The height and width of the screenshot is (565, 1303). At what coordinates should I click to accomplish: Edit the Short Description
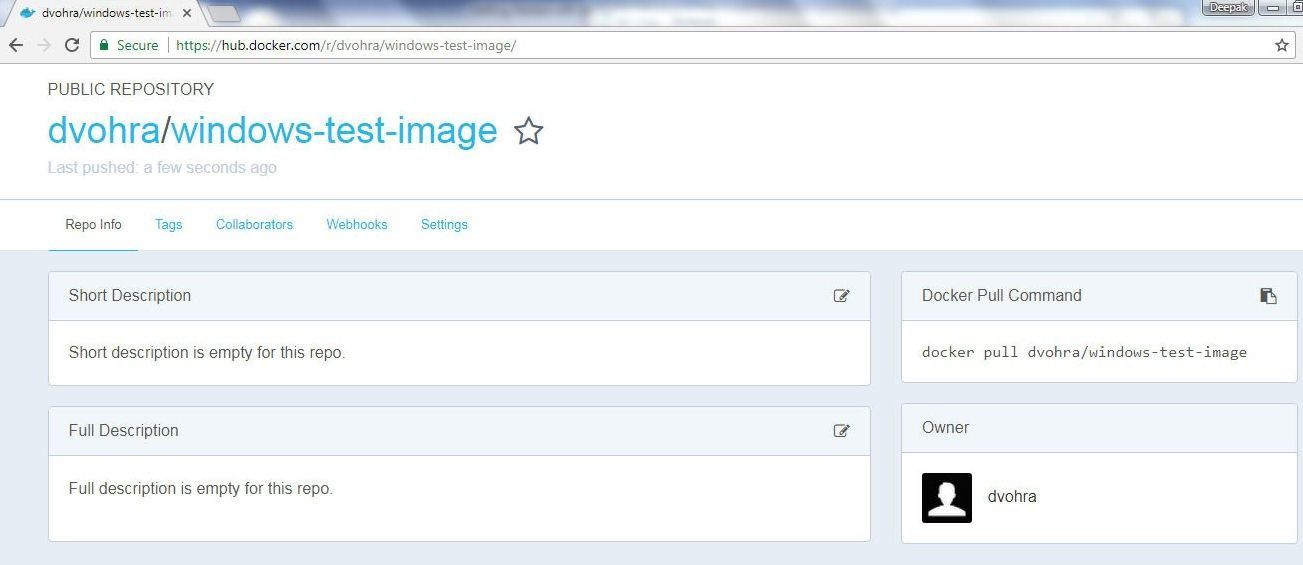[x=842, y=296]
